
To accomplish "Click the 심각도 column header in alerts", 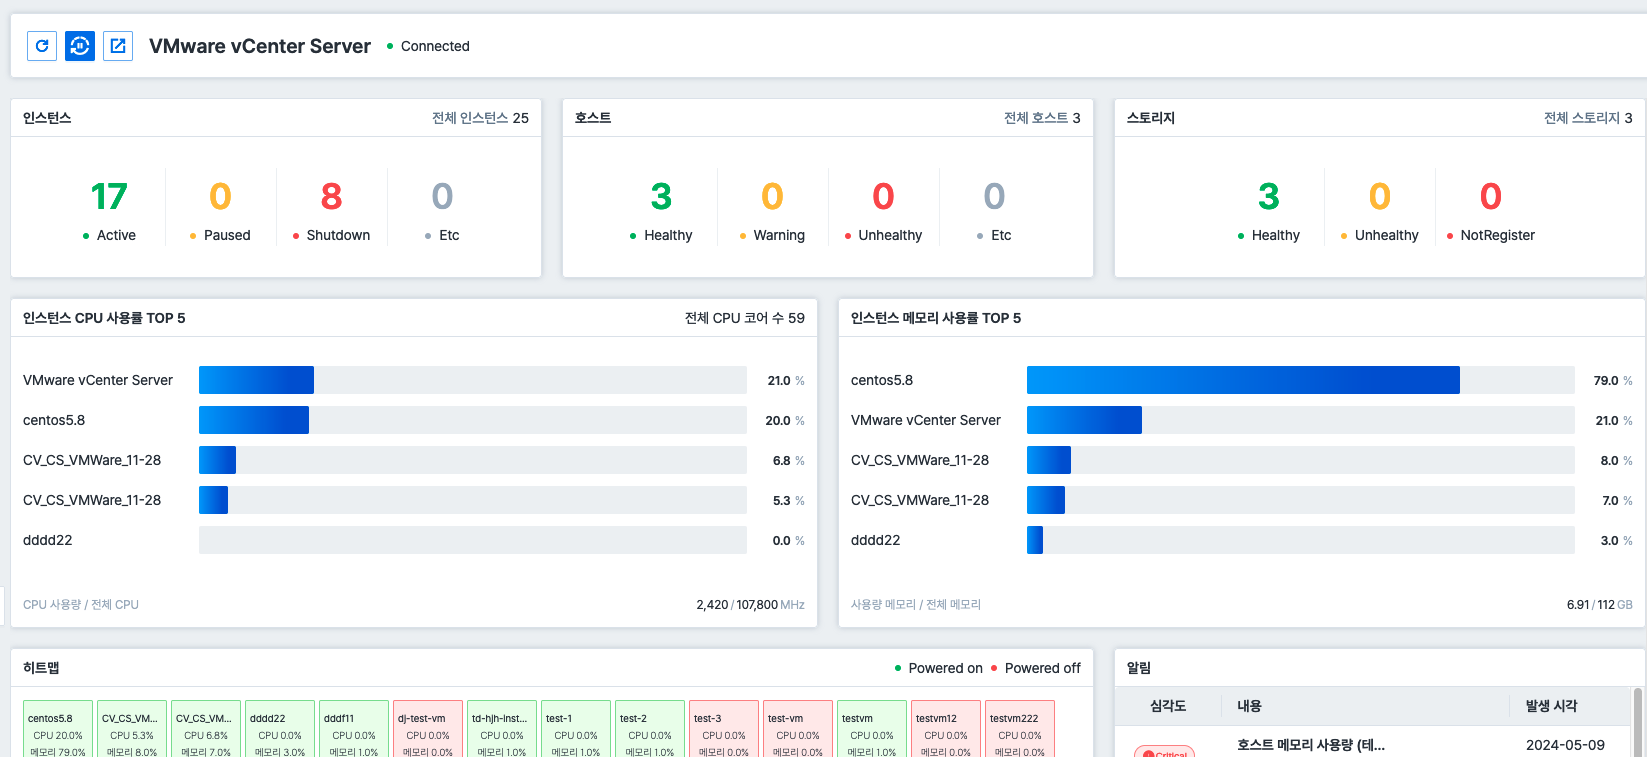I will pos(1168,706).
